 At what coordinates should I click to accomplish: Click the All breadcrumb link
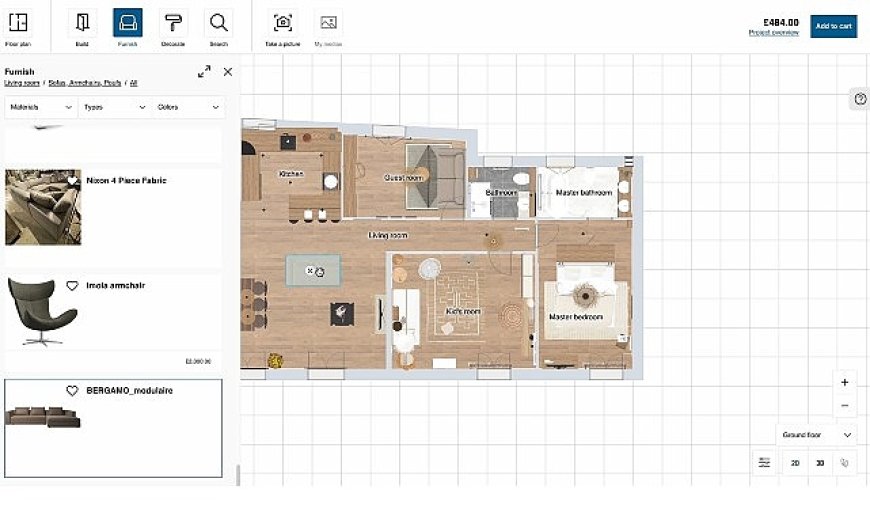tap(133, 83)
